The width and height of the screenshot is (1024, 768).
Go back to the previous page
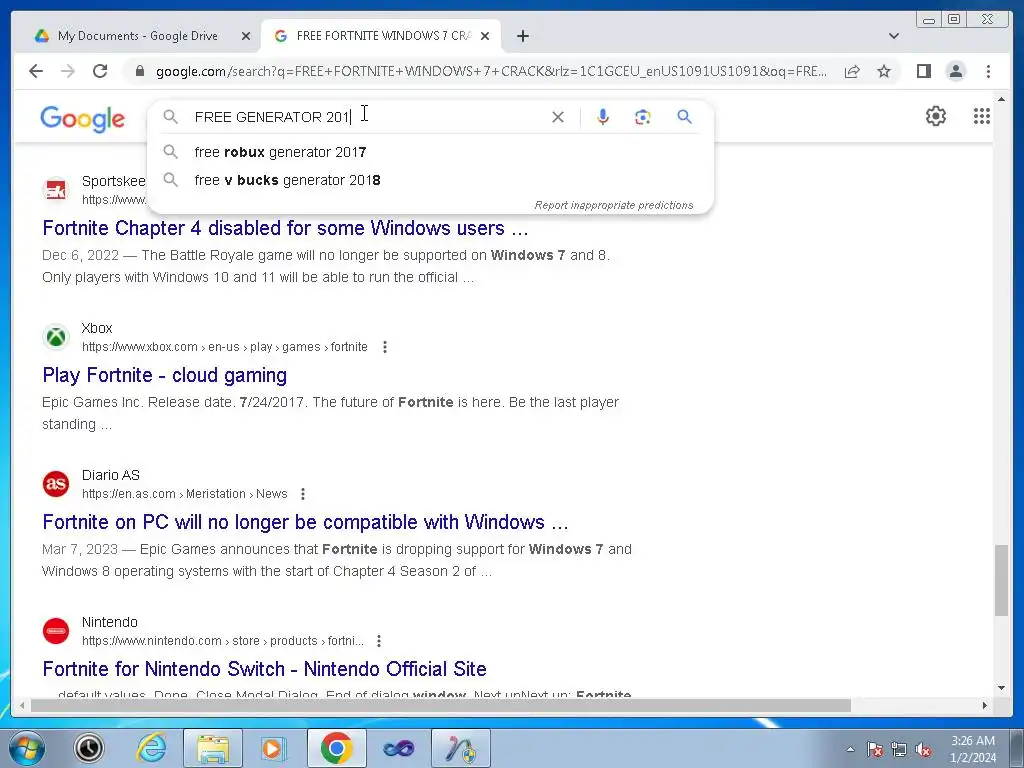click(36, 71)
